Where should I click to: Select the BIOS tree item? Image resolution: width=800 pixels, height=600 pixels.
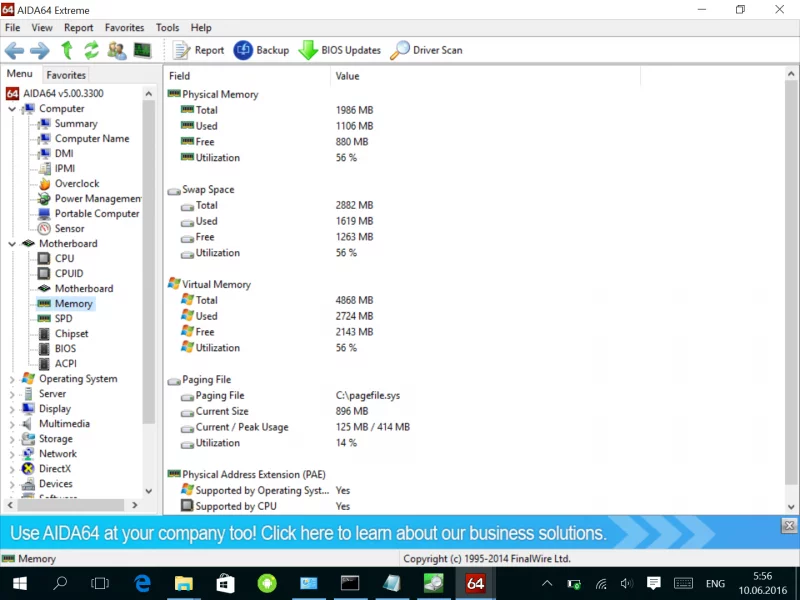point(65,348)
